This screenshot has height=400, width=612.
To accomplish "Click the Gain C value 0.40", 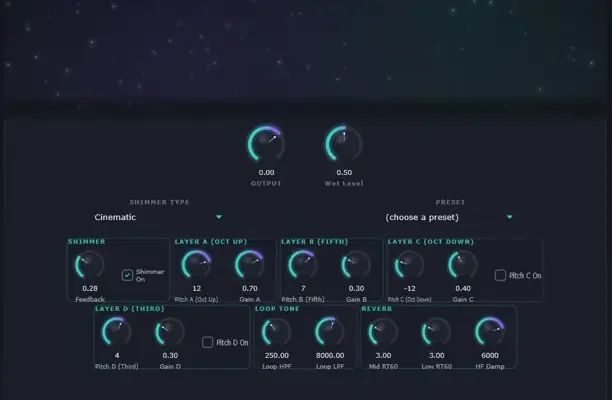I will [463, 288].
